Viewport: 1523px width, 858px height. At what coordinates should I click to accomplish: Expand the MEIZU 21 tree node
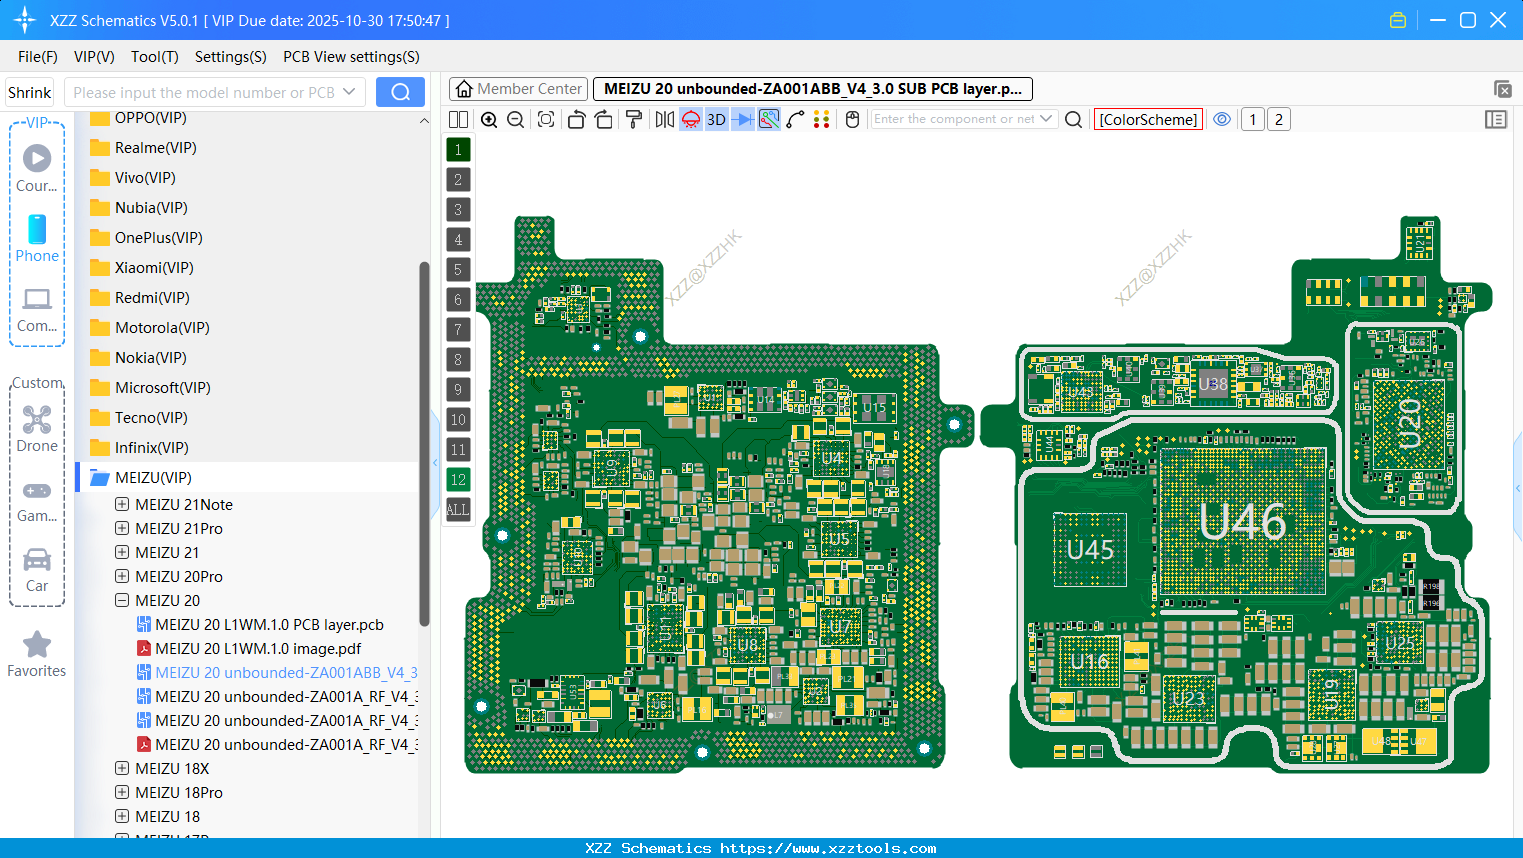tap(122, 553)
